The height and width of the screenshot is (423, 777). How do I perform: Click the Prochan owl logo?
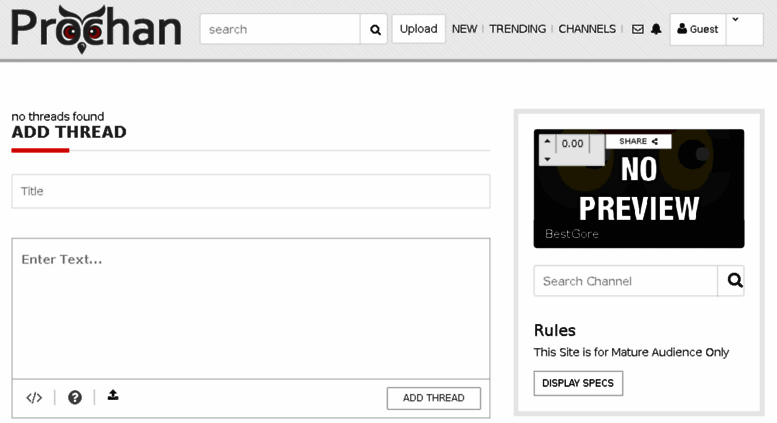(96, 29)
